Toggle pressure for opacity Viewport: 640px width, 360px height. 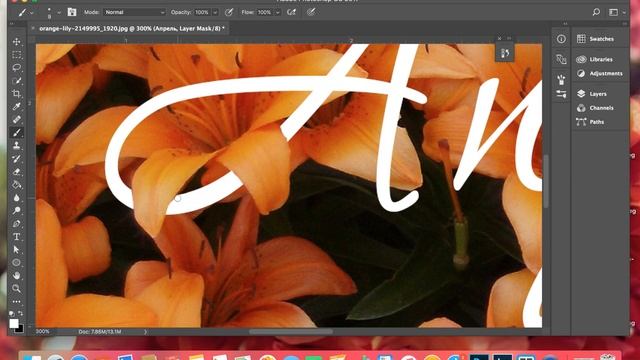[x=229, y=12]
